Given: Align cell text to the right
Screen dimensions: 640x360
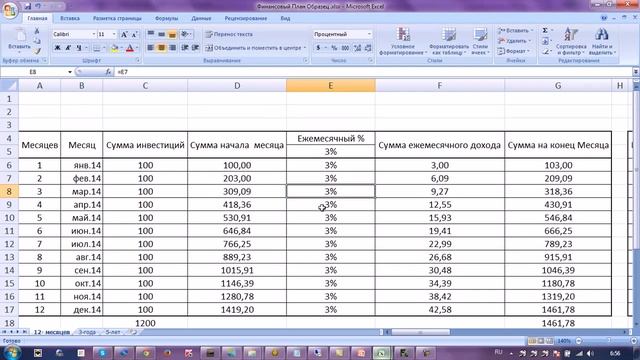Looking at the screenshot, I should [172, 48].
